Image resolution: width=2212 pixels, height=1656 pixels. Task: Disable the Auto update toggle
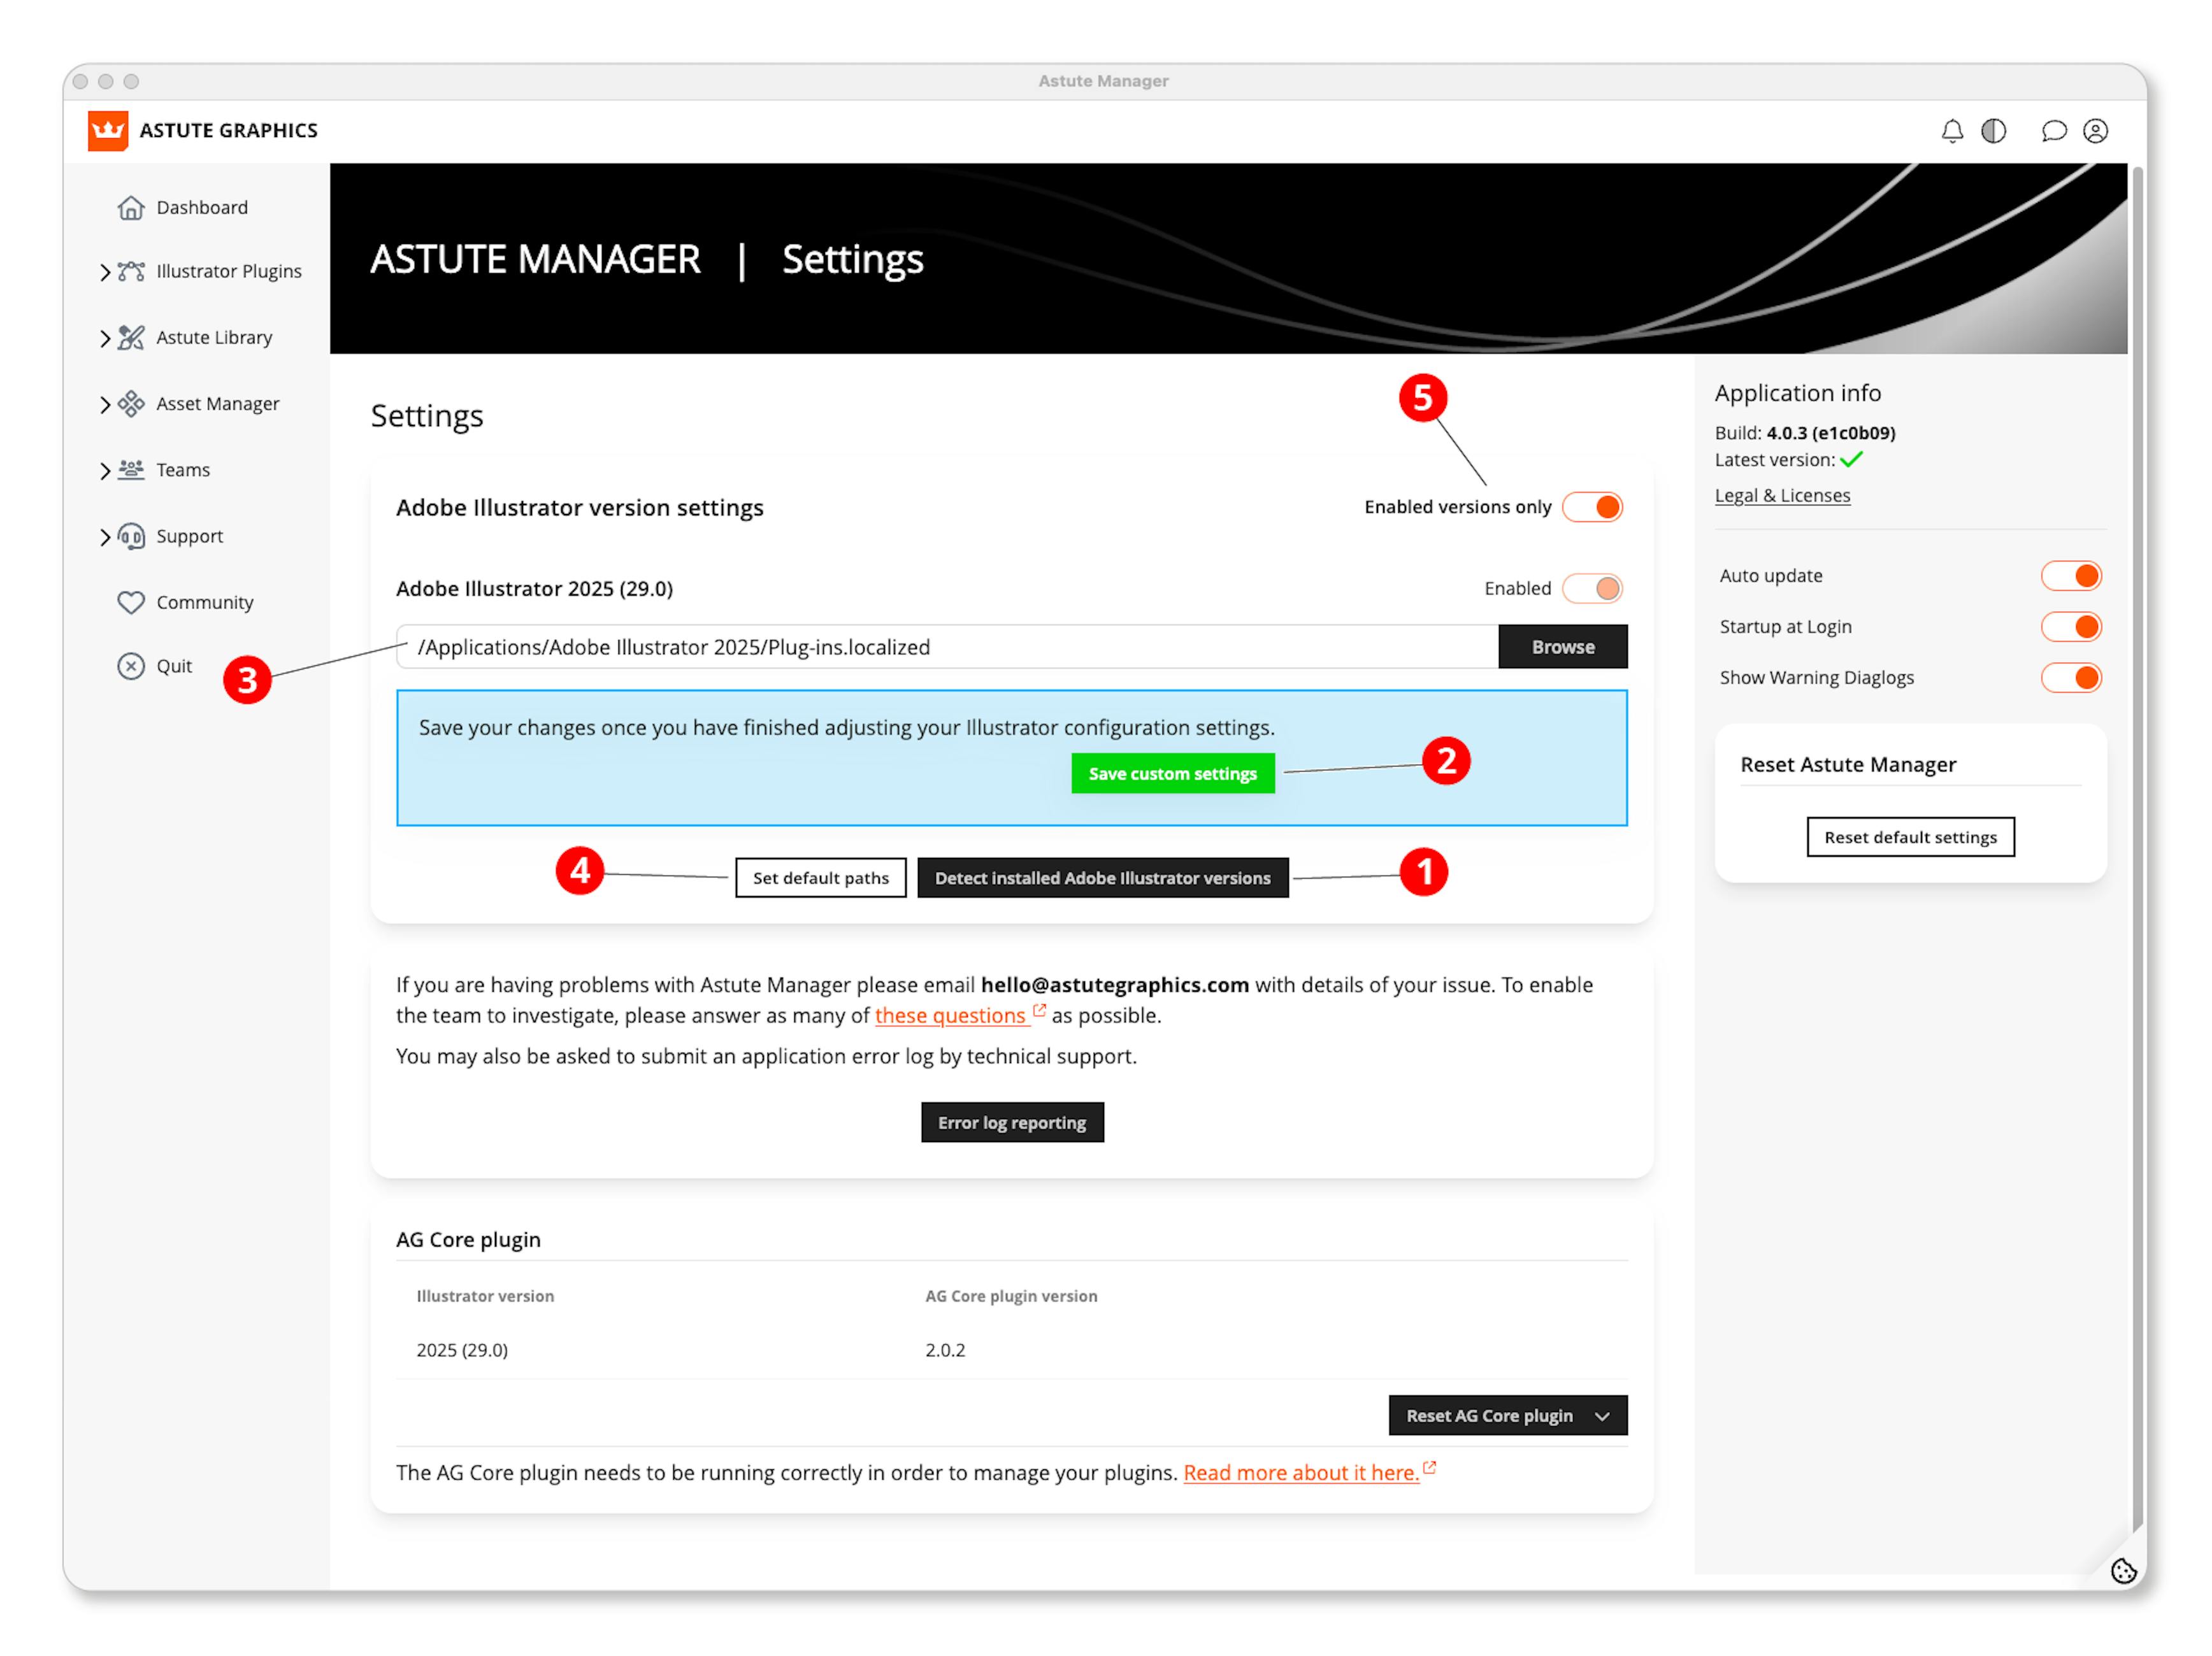[x=2071, y=576]
